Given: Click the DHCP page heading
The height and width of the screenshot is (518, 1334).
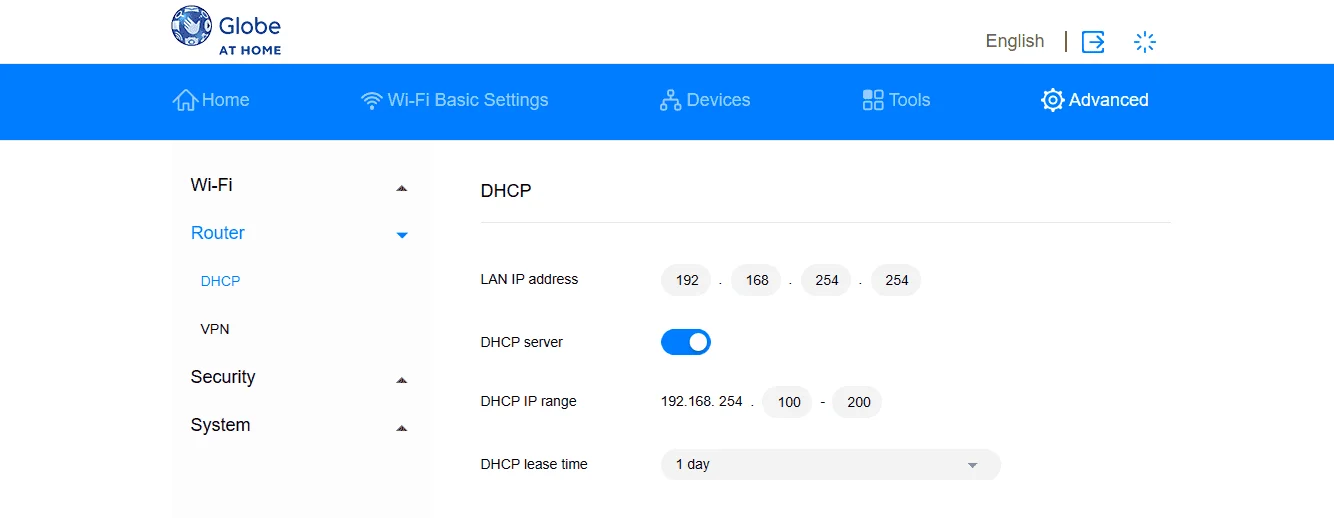Looking at the screenshot, I should (x=506, y=190).
